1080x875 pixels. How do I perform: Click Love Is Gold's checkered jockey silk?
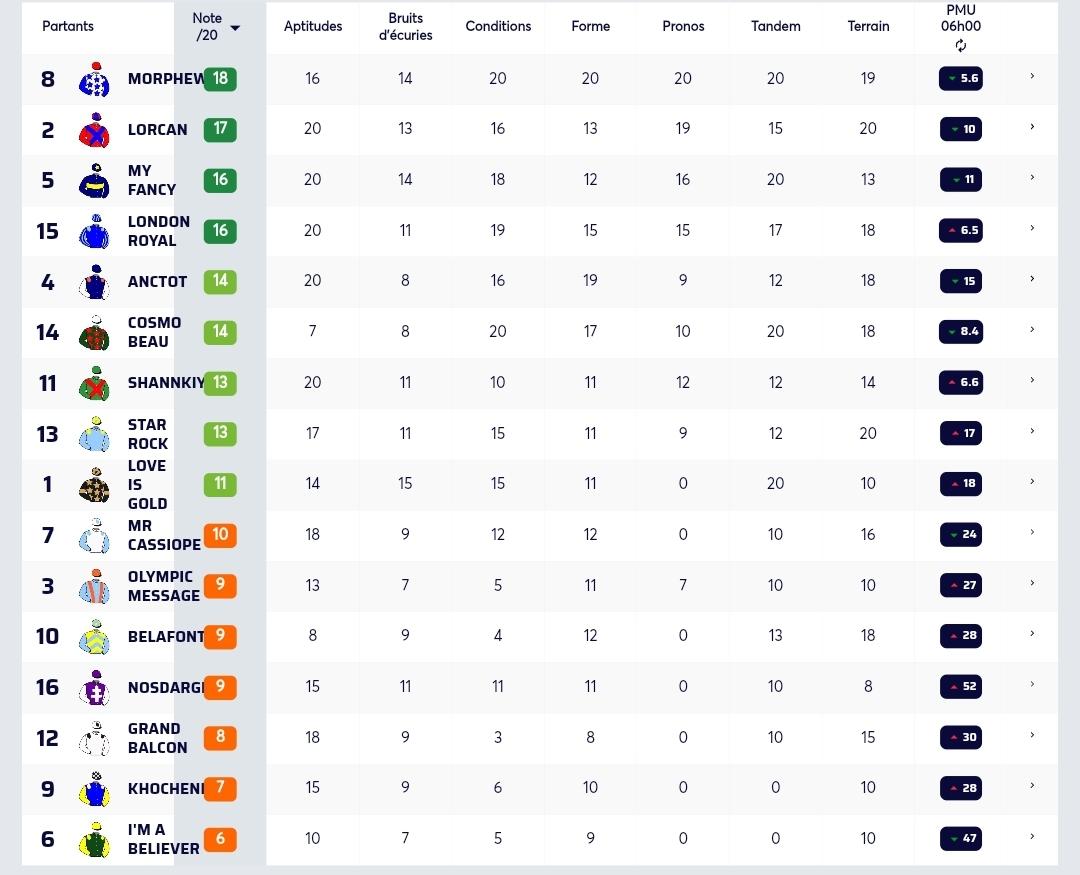(94, 484)
